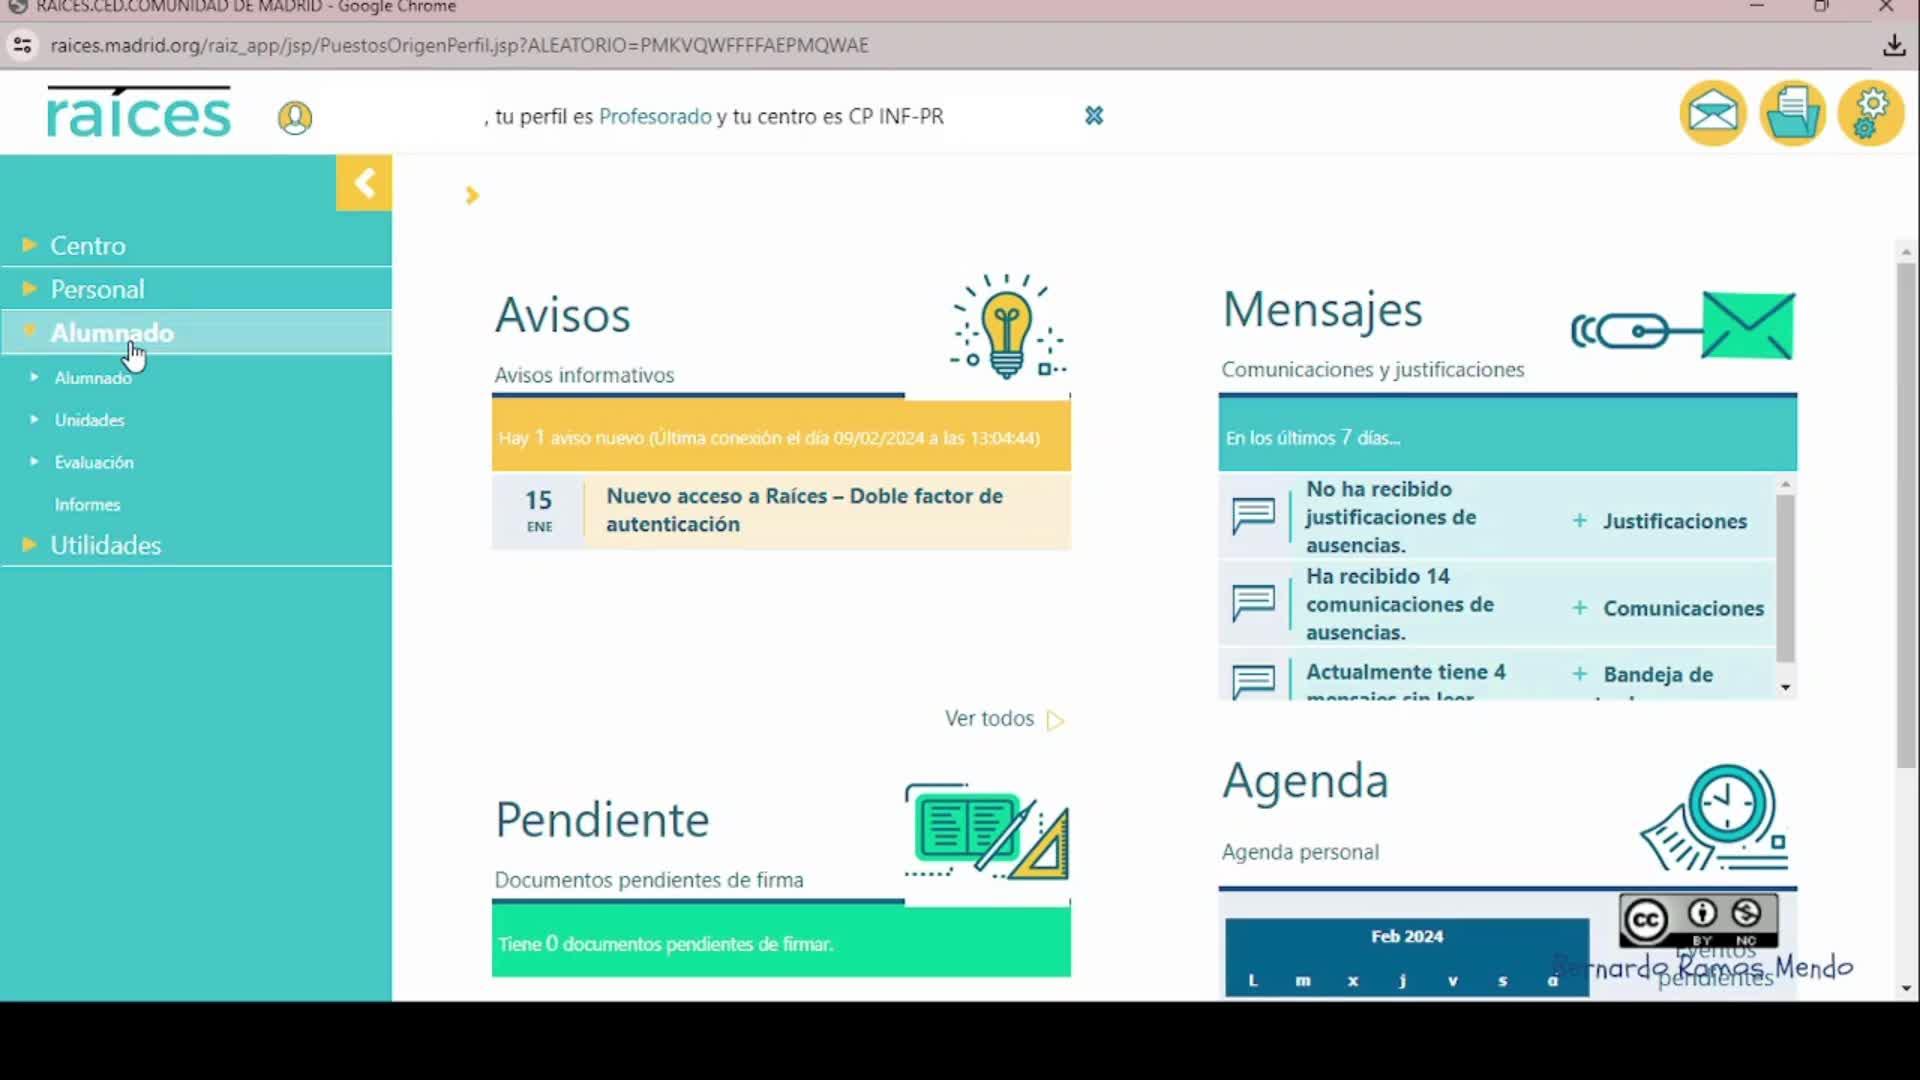Click the small orange breadcrumb arrow
The image size is (1920, 1080).
(x=472, y=195)
